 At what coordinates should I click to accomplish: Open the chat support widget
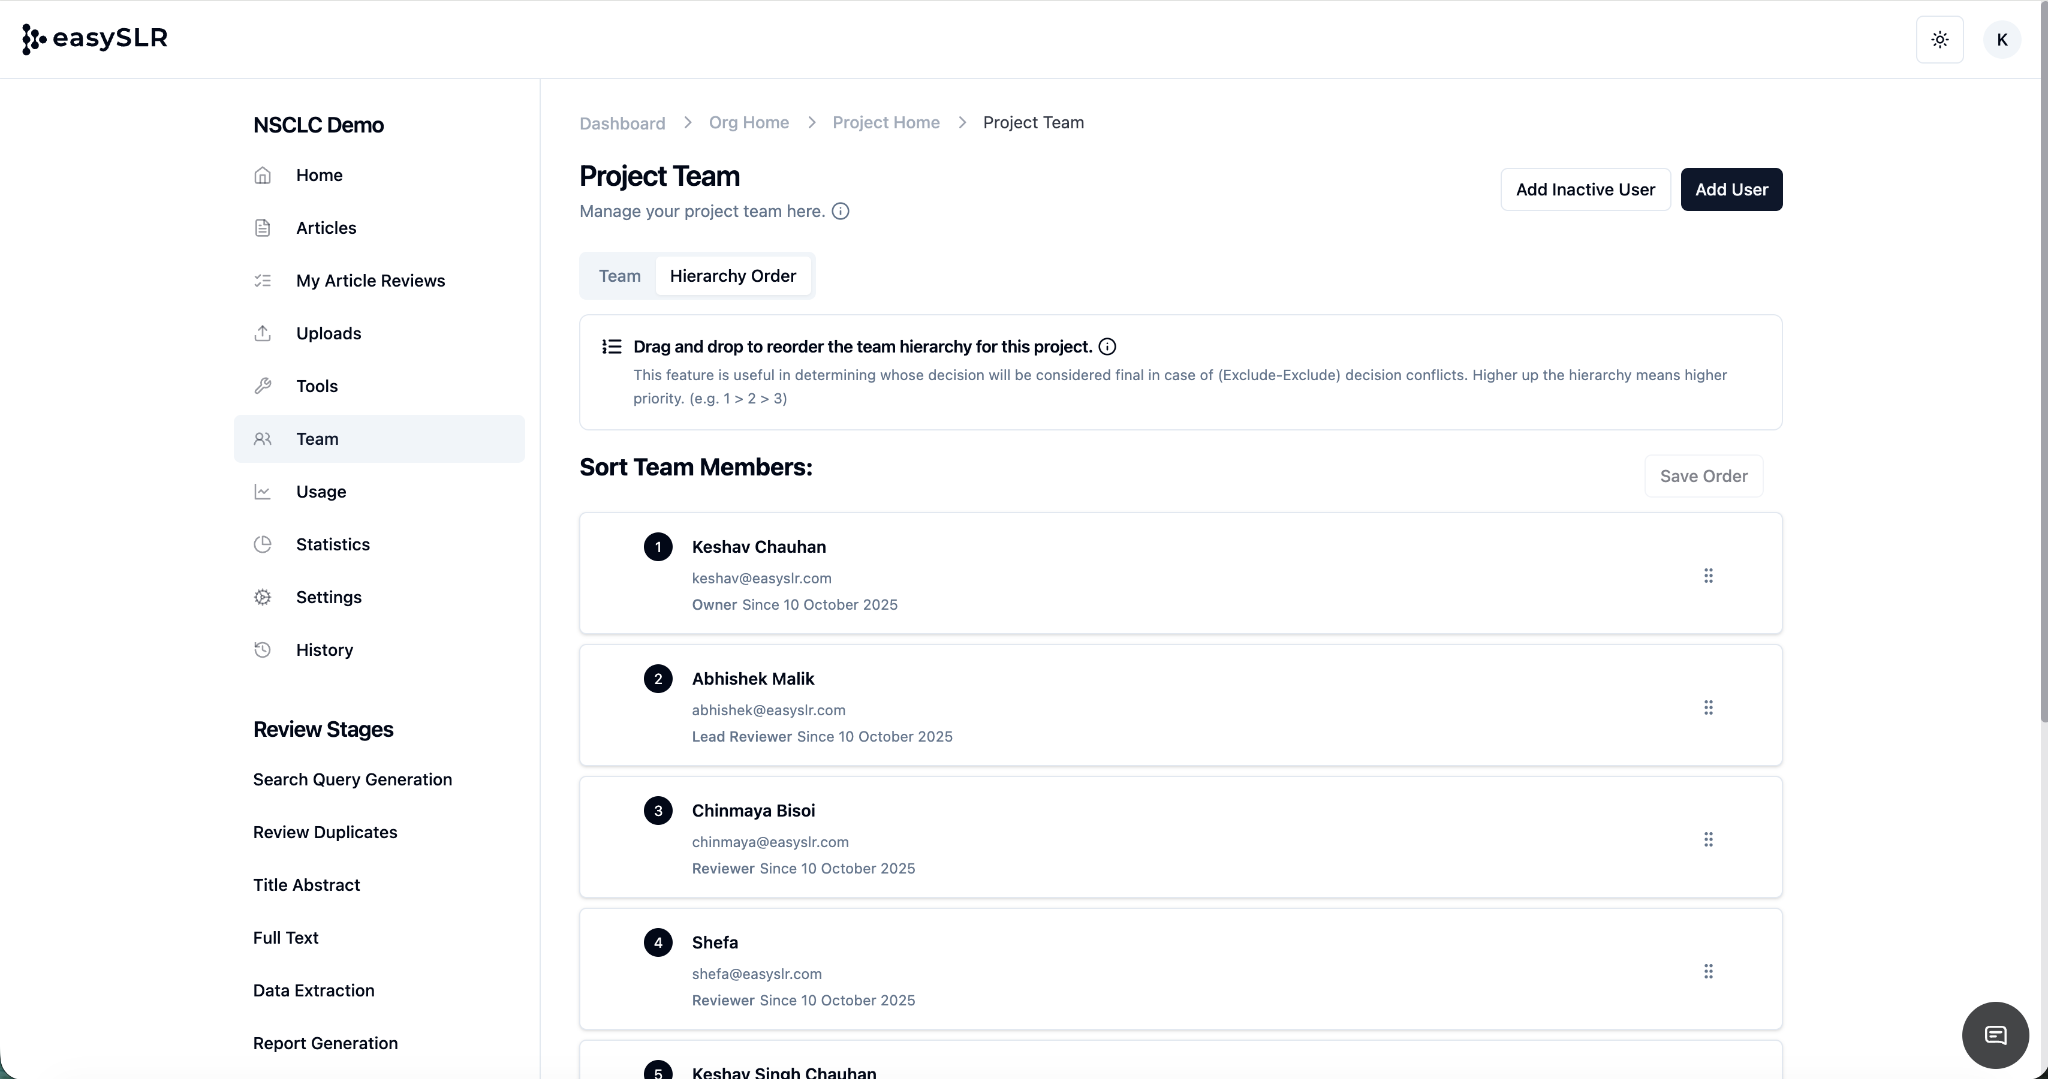(1995, 1035)
